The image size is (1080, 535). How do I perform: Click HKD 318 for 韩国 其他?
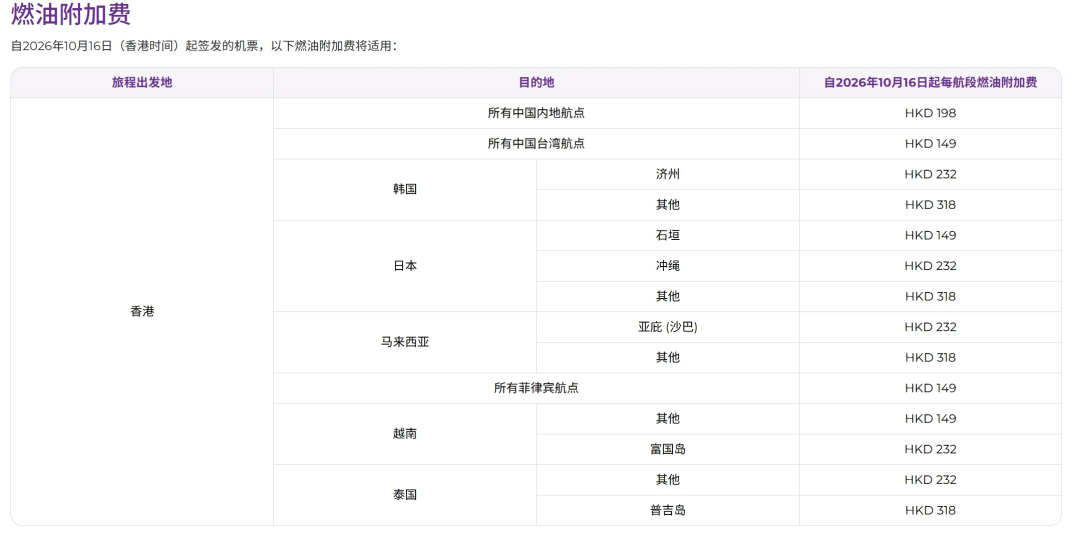(x=930, y=204)
